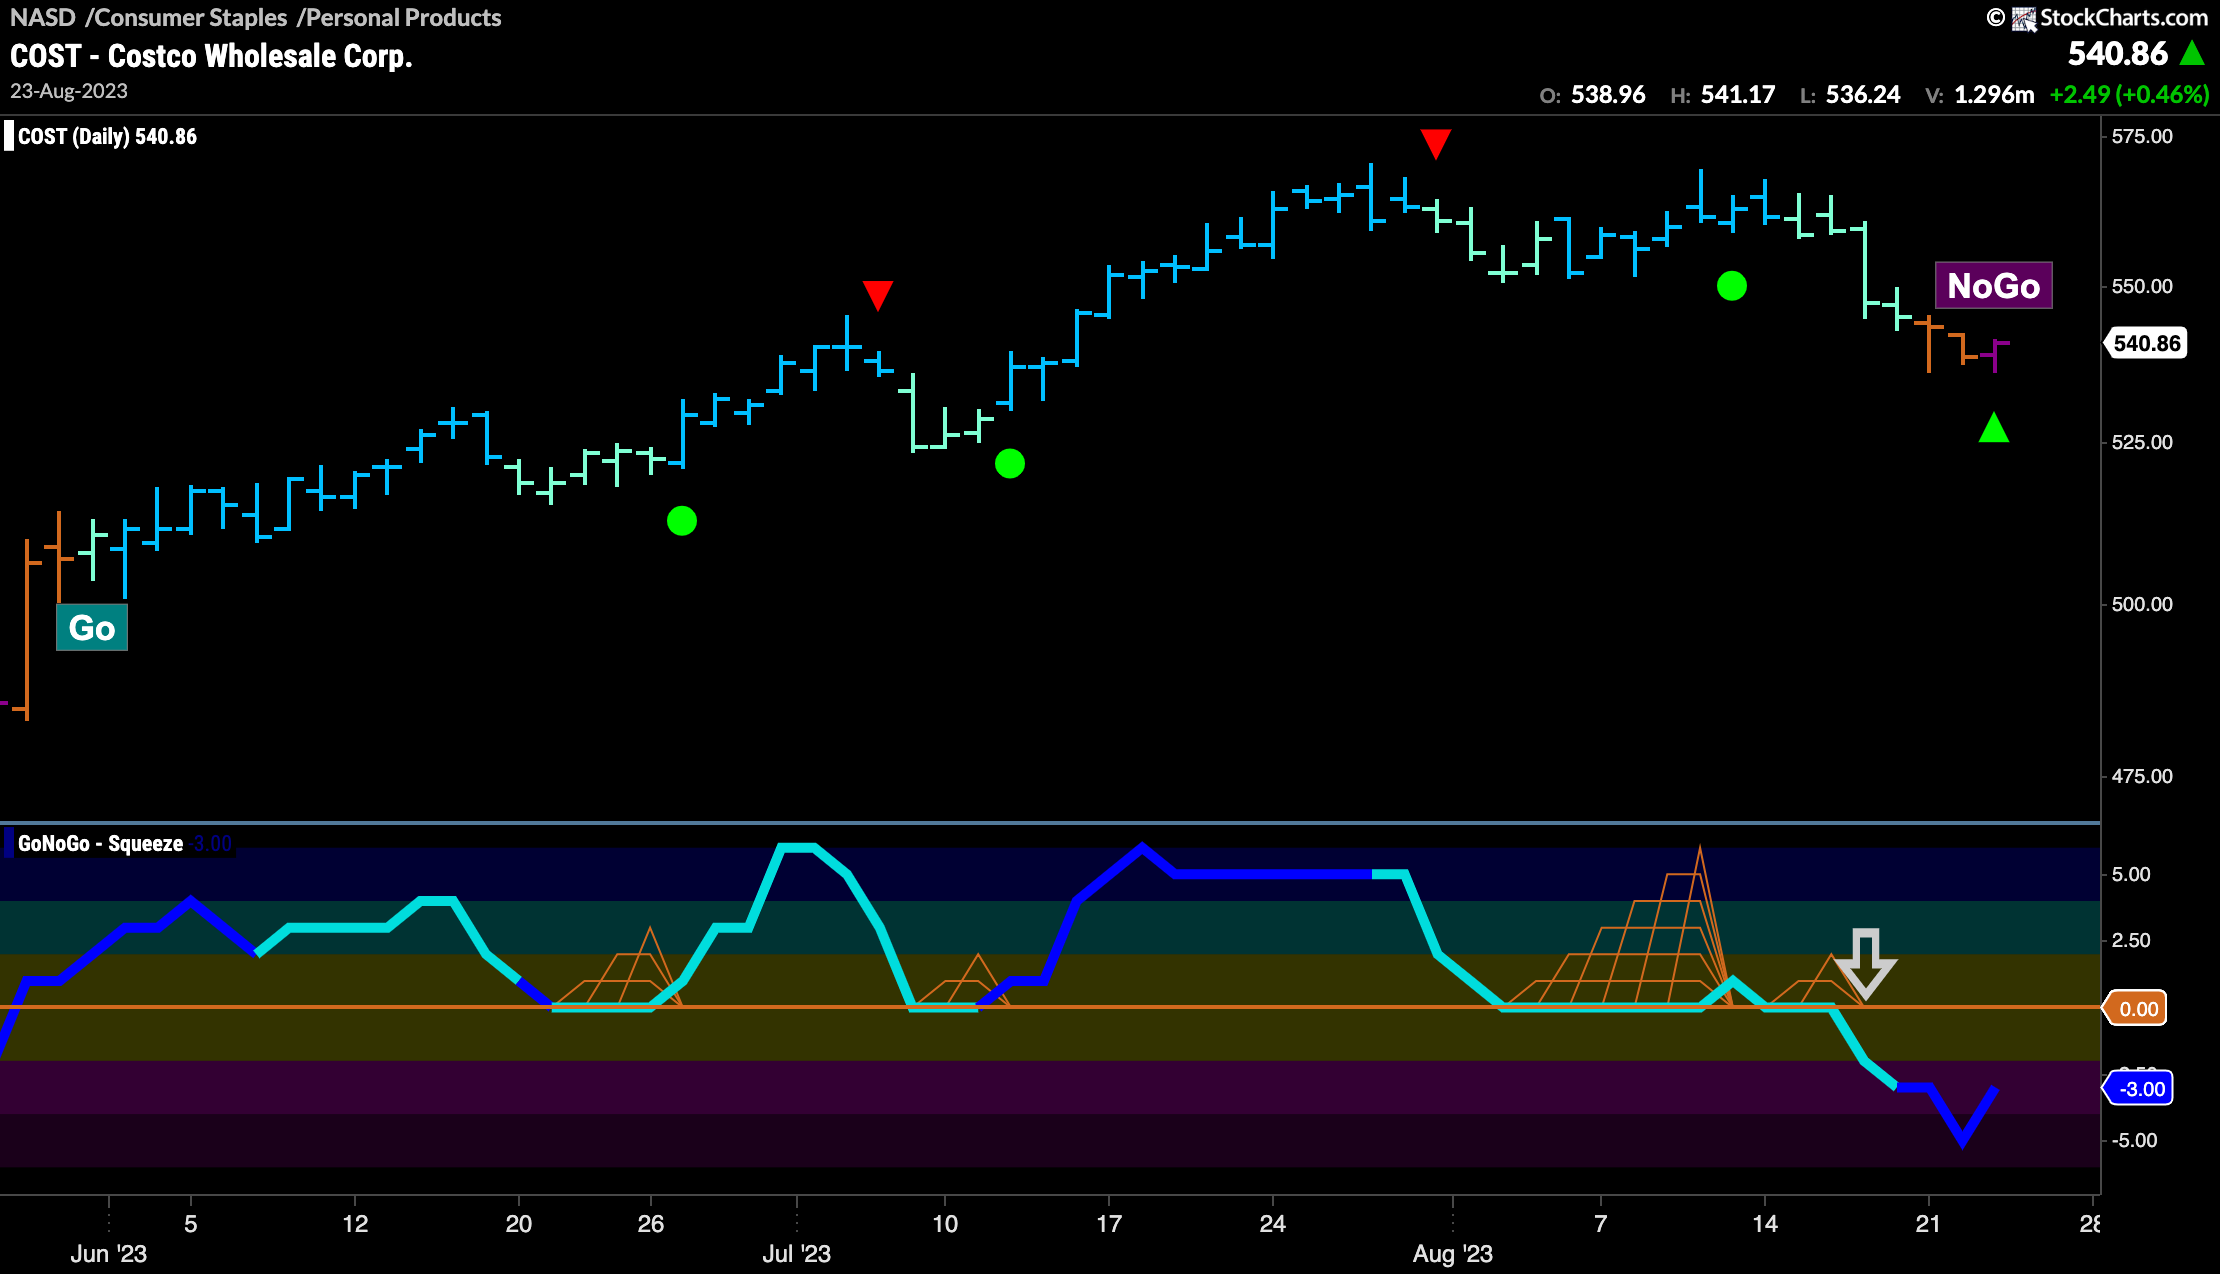The height and width of the screenshot is (1274, 2220).
Task: Click the -5.00 oscillator axis label
Action: pos(2134,1140)
